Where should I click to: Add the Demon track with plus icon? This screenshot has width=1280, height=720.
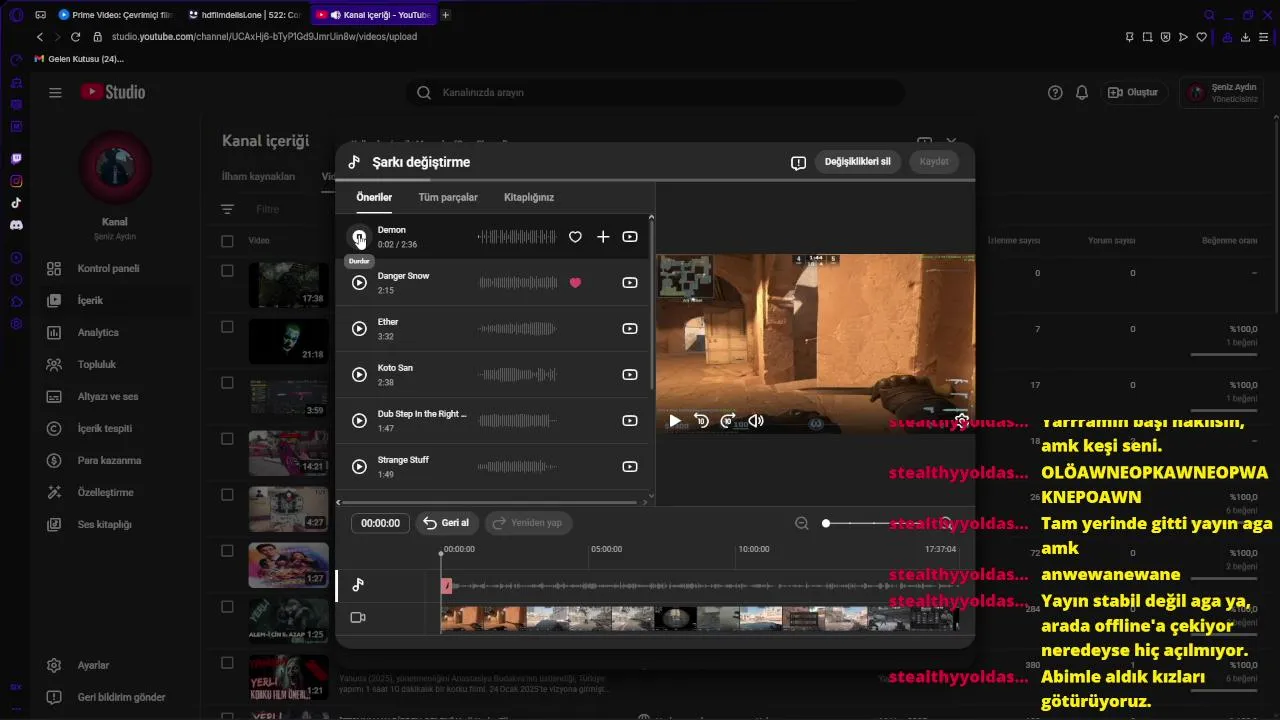click(603, 237)
